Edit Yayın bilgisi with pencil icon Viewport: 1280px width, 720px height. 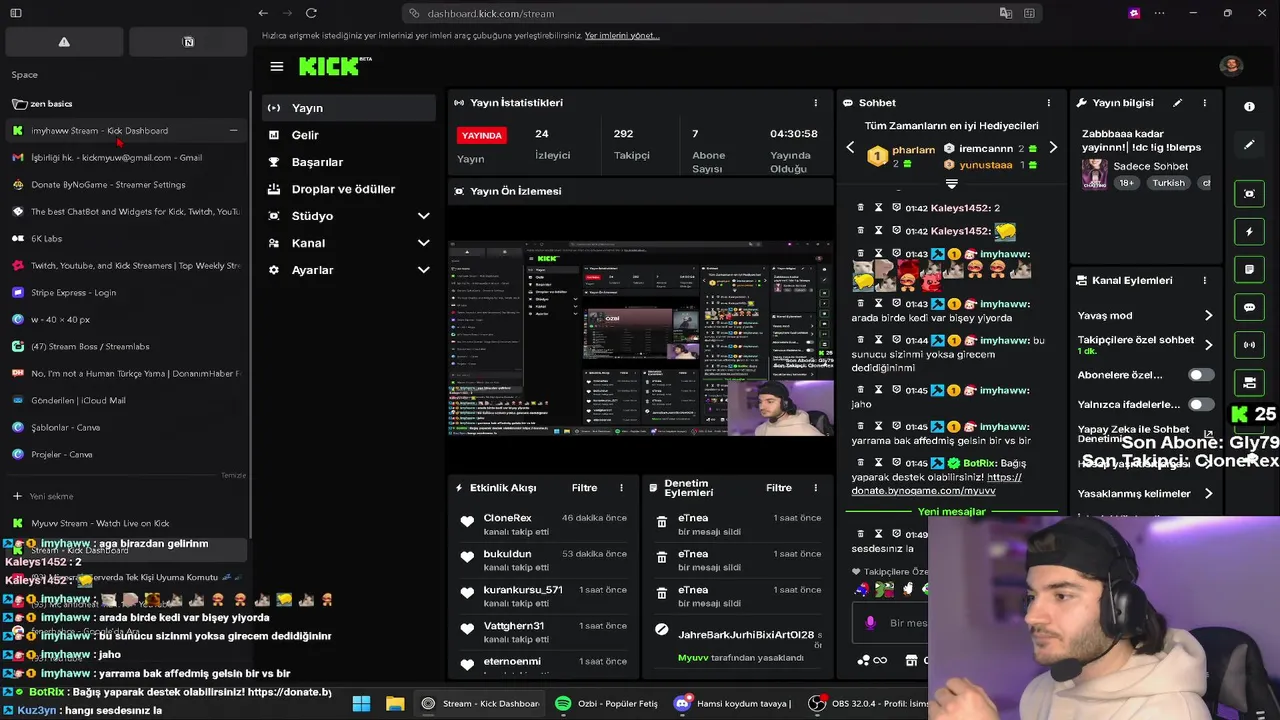click(1177, 103)
